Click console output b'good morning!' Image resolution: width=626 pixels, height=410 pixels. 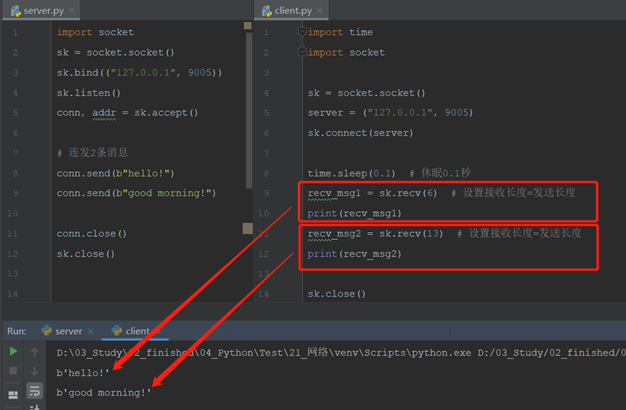click(x=104, y=393)
